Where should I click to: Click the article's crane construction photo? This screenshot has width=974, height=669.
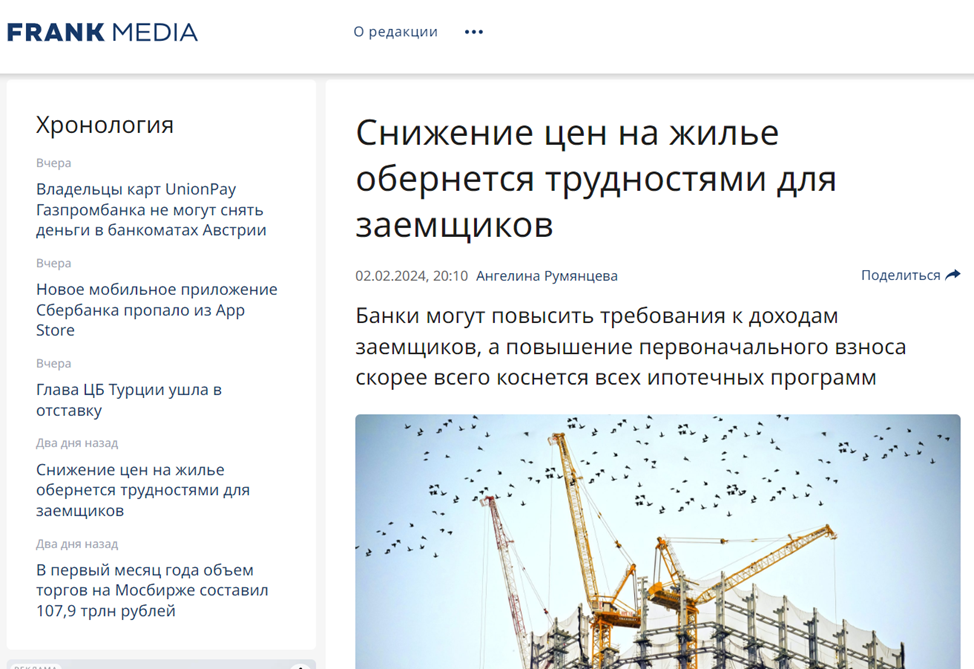click(658, 542)
